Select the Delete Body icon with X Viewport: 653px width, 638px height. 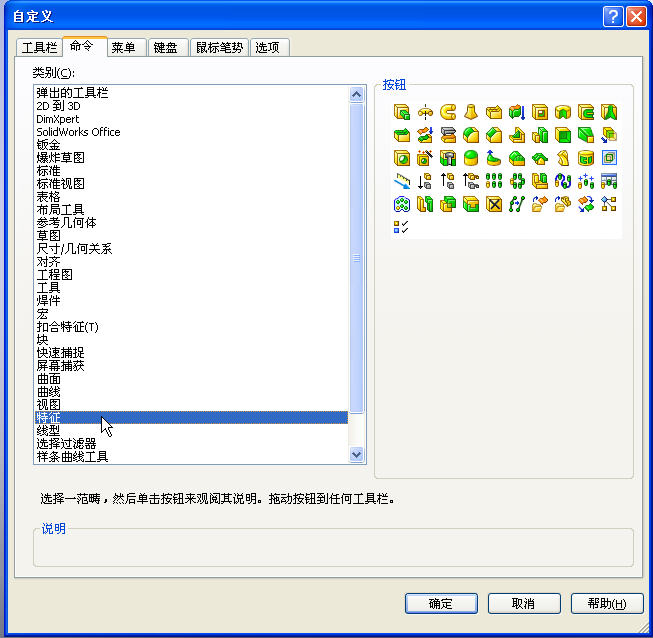[494, 204]
